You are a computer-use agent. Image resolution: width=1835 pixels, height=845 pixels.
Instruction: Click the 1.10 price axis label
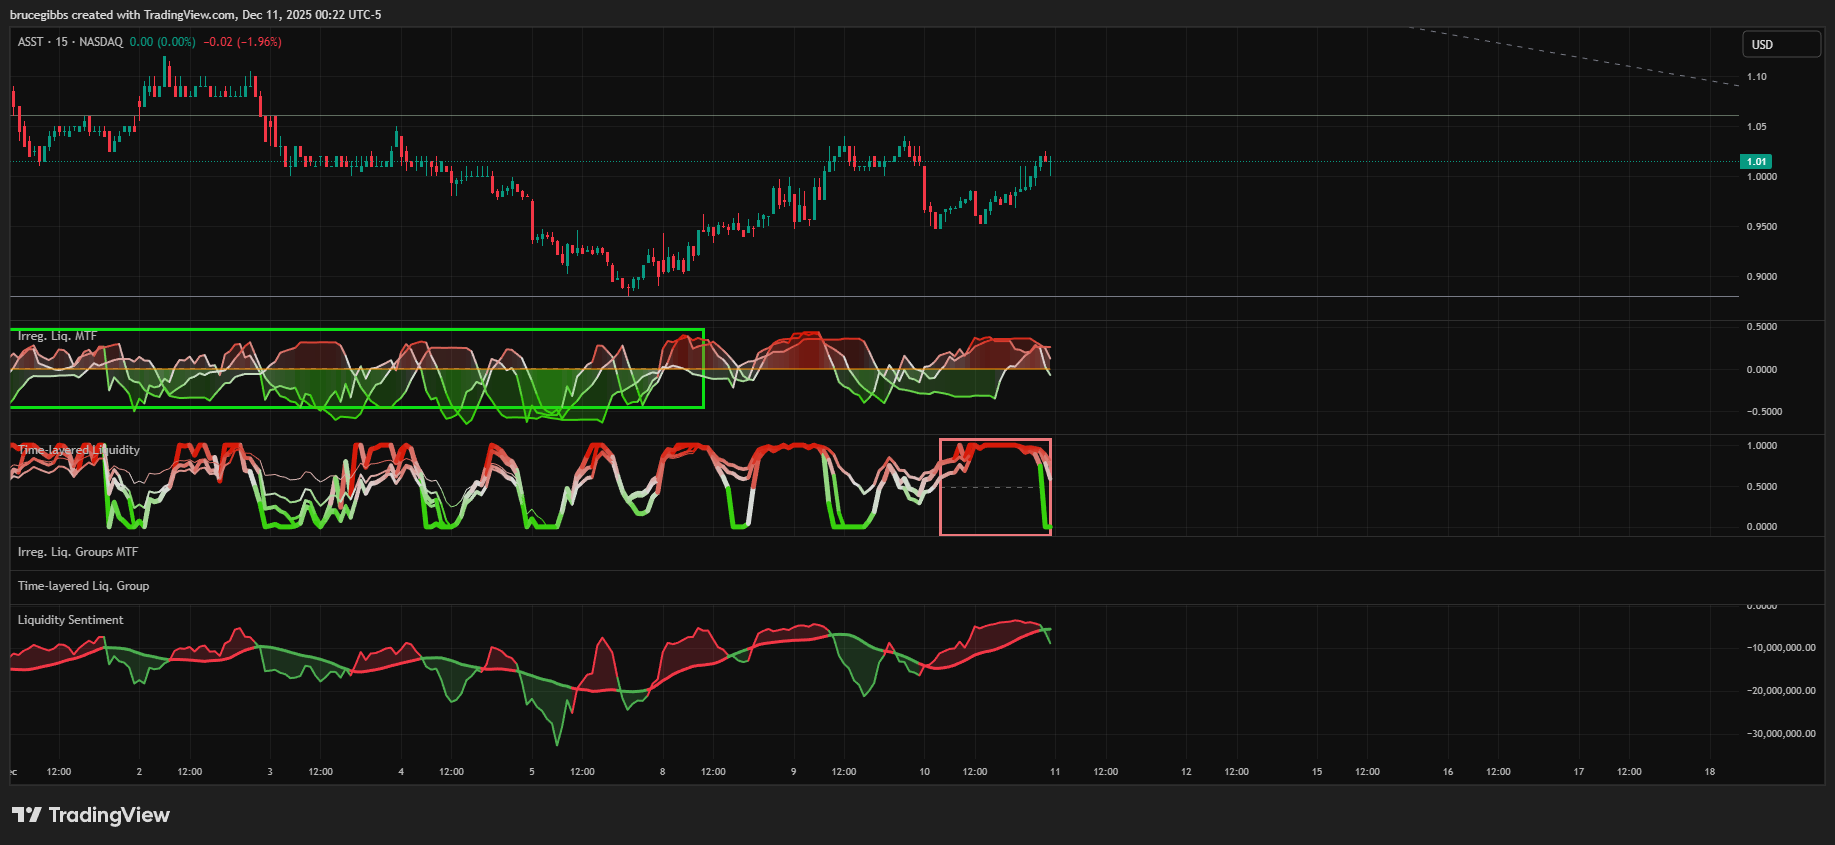click(x=1756, y=77)
